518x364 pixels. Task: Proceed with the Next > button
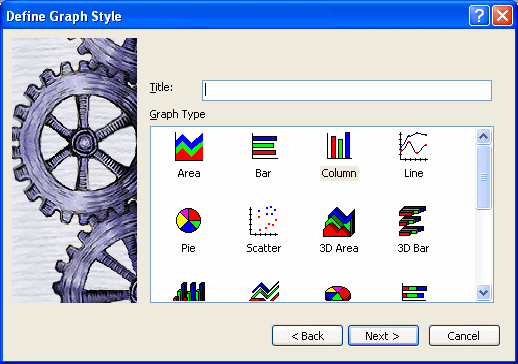pos(383,336)
